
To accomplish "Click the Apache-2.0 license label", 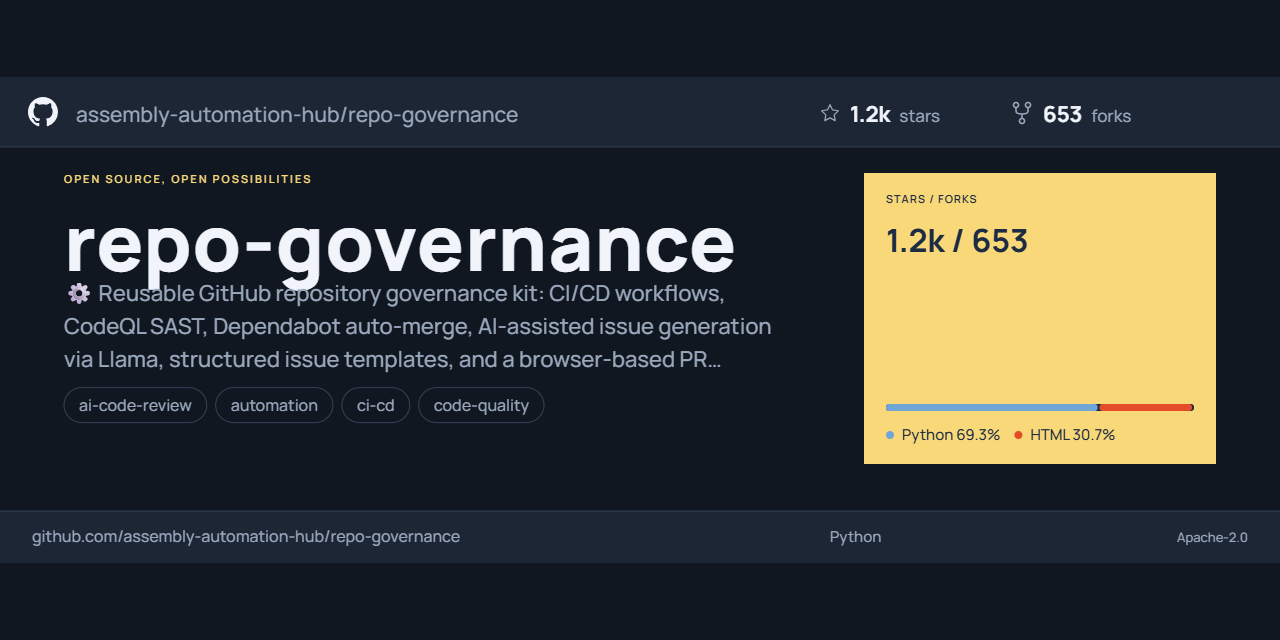I will point(1212,537).
